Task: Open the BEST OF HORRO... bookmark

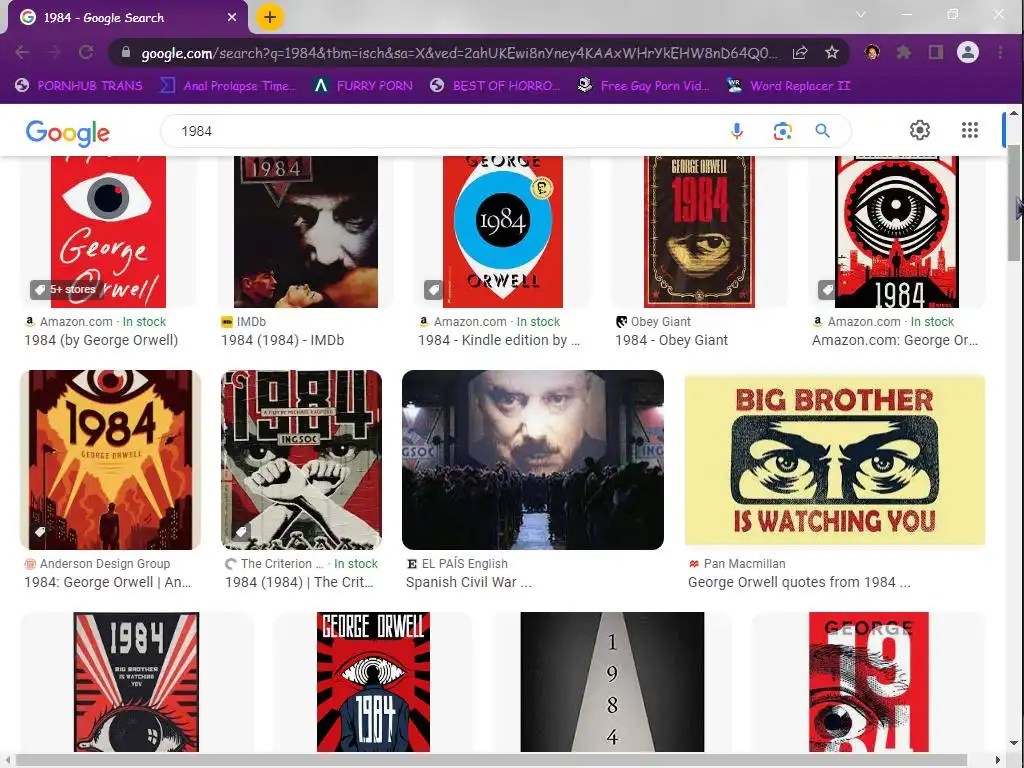Action: pos(496,86)
